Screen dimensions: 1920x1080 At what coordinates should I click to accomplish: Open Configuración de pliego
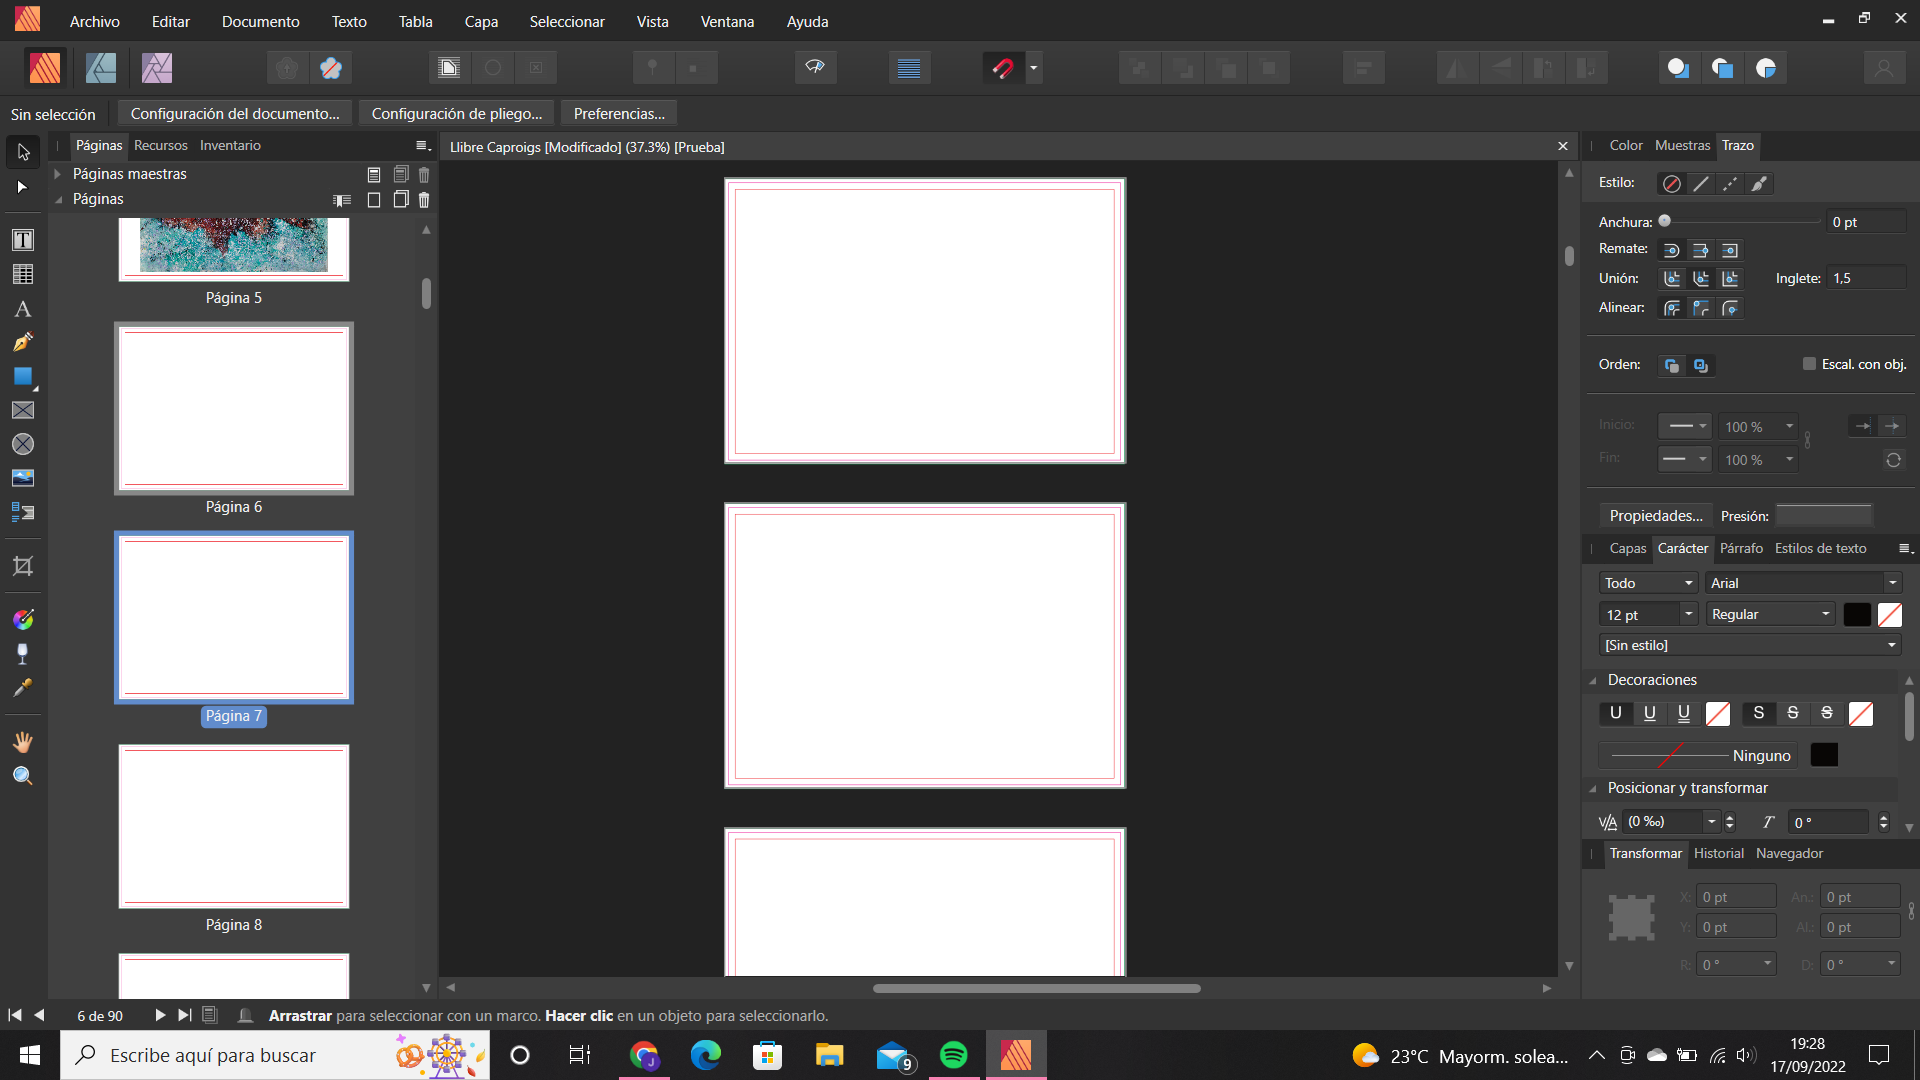coord(457,114)
